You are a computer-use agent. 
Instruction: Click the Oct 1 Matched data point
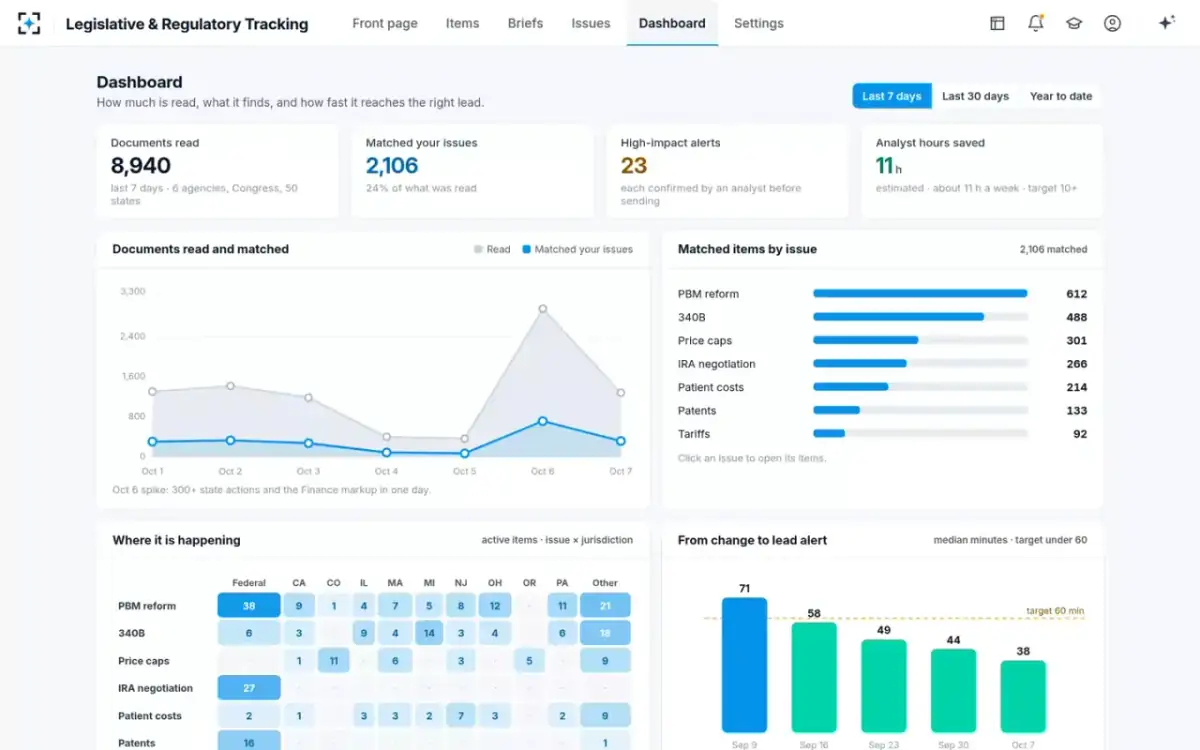(152, 441)
